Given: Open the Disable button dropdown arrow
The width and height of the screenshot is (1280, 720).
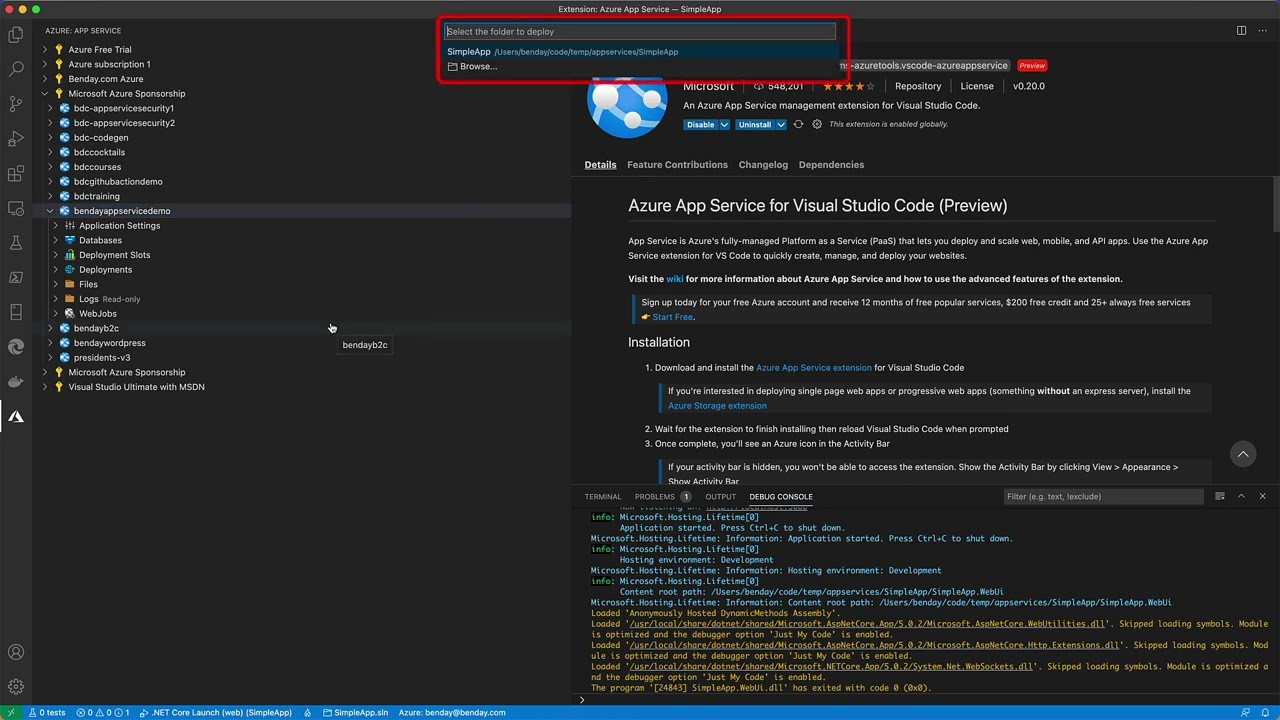Looking at the screenshot, I should click(x=724, y=125).
